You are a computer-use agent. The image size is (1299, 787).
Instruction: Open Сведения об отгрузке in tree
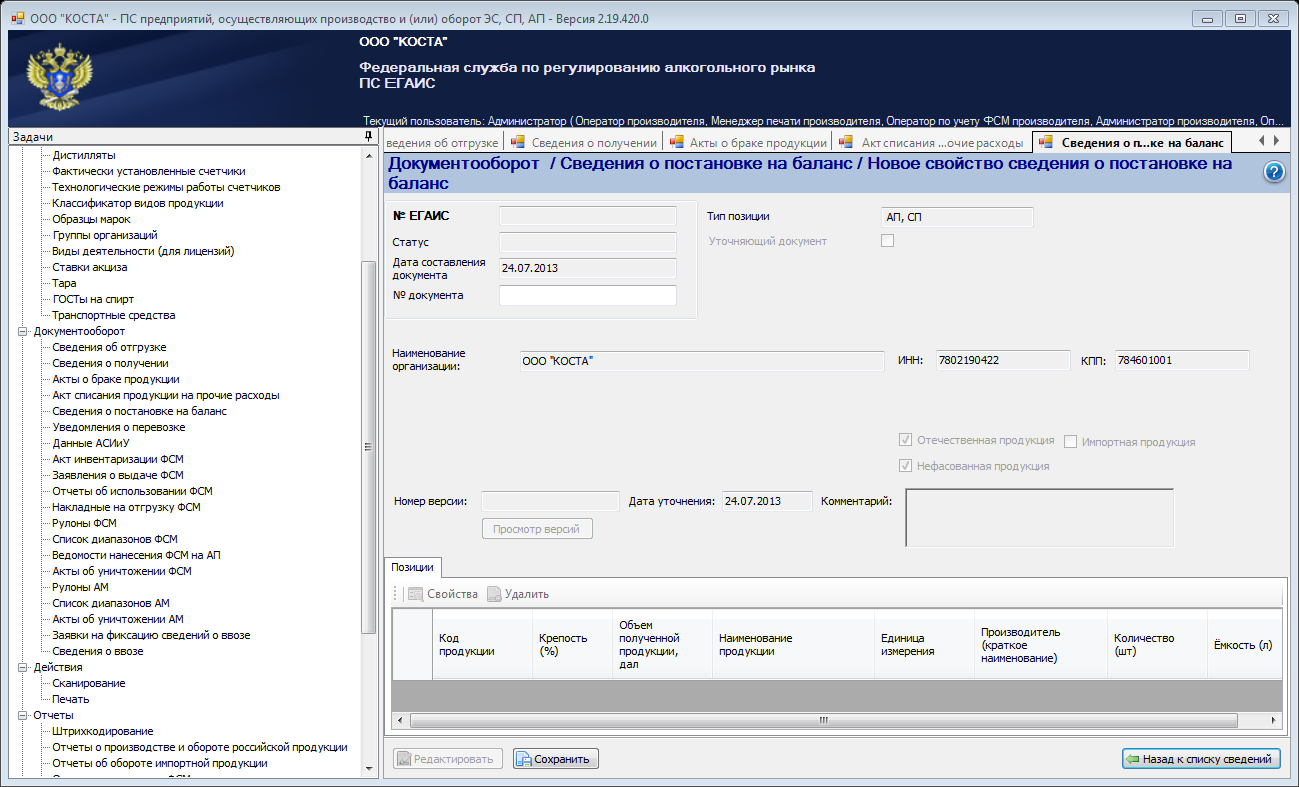[x=109, y=347]
